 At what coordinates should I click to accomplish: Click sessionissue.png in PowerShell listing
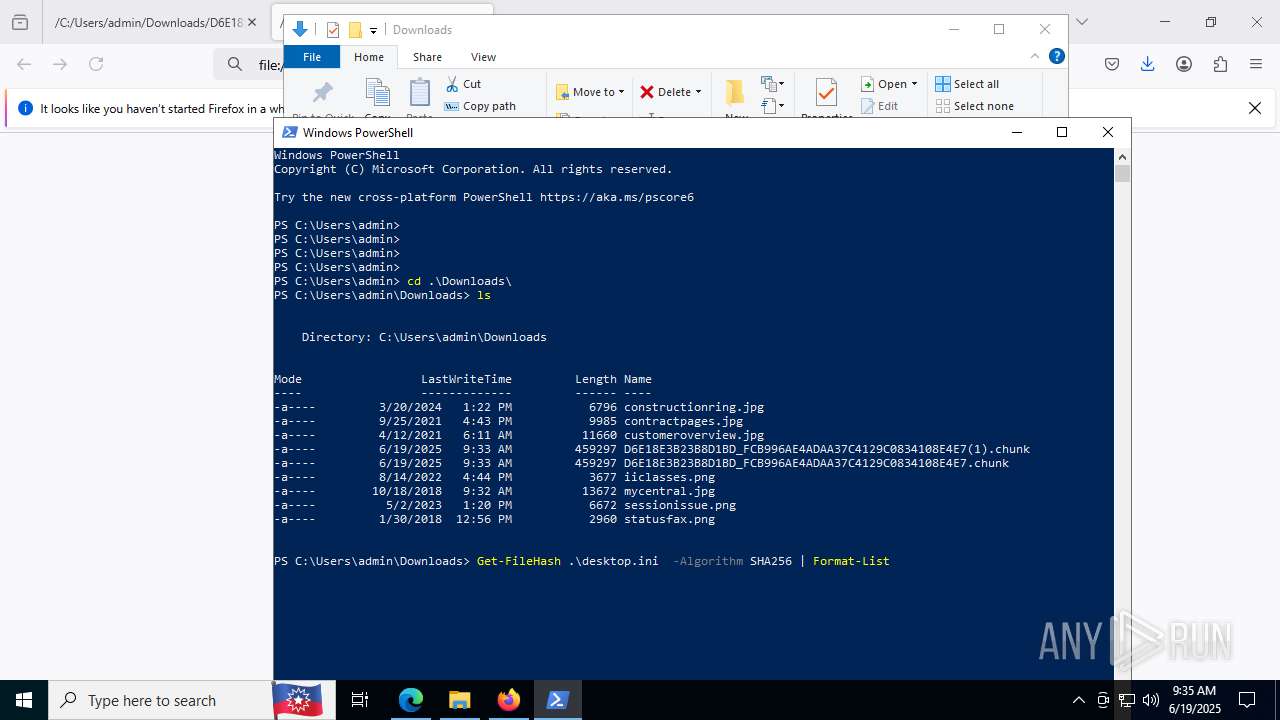click(680, 505)
